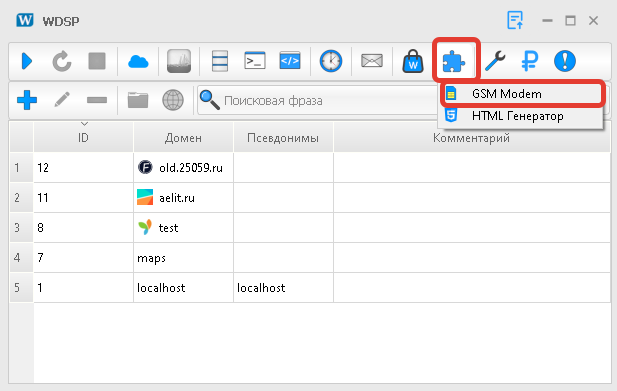Select GSM Modem from the plugins menu
The width and height of the screenshot is (617, 391).
(x=520, y=94)
